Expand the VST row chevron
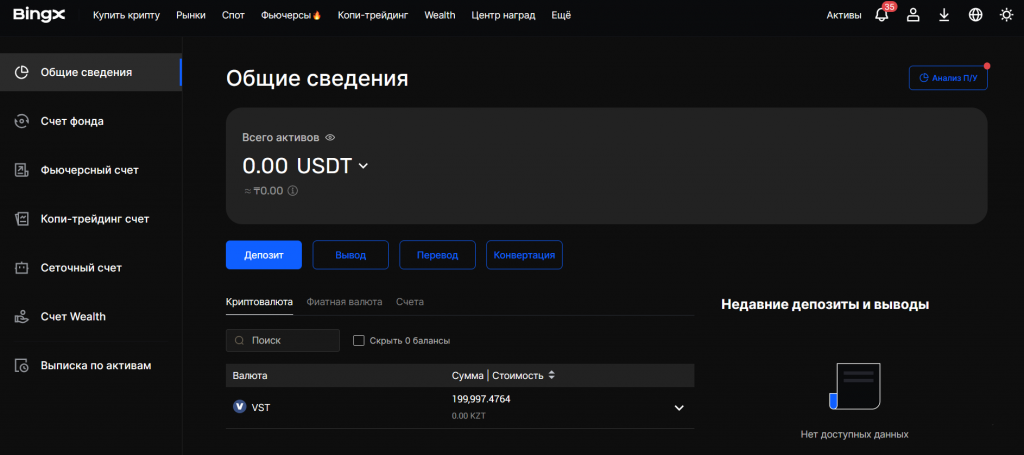The image size is (1024, 455). (x=679, y=407)
